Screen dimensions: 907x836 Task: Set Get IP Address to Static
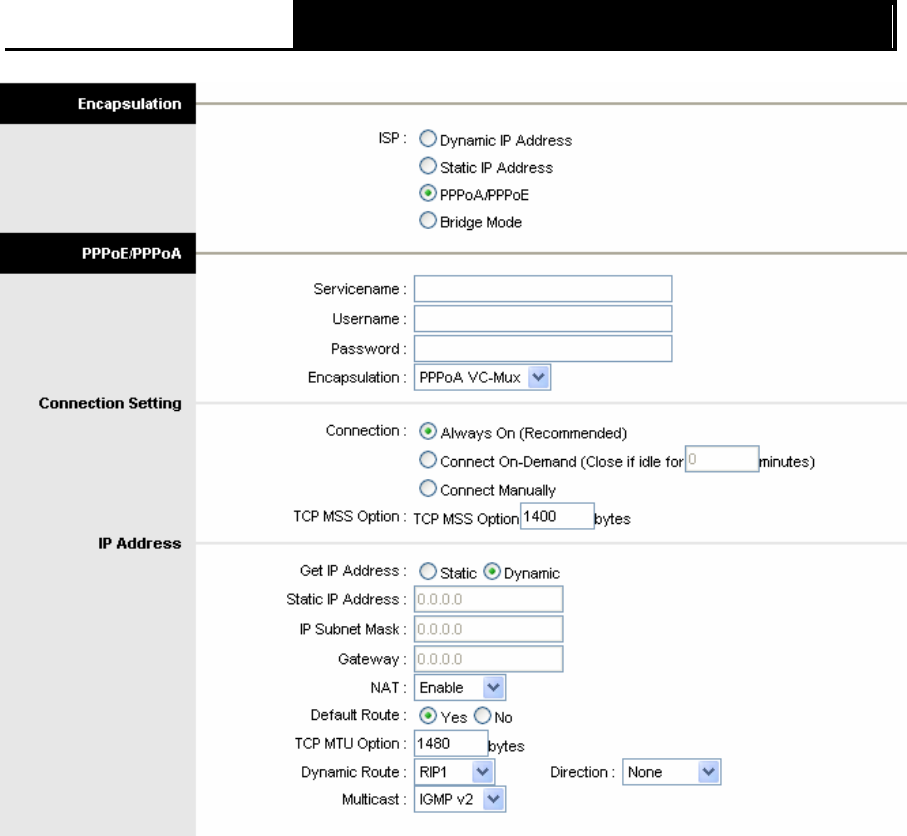427,572
